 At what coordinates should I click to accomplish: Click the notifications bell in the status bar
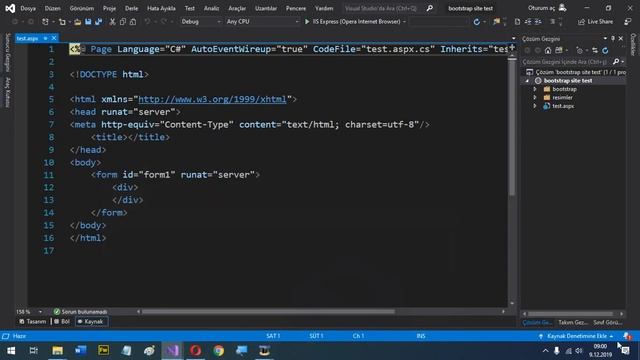point(627,336)
